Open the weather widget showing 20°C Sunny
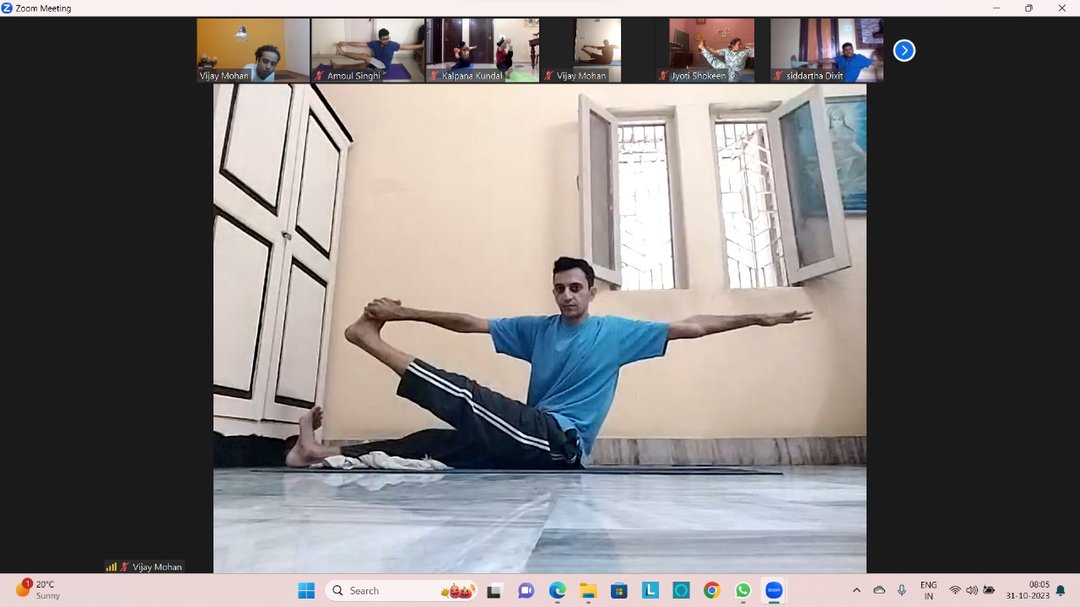 [38, 590]
